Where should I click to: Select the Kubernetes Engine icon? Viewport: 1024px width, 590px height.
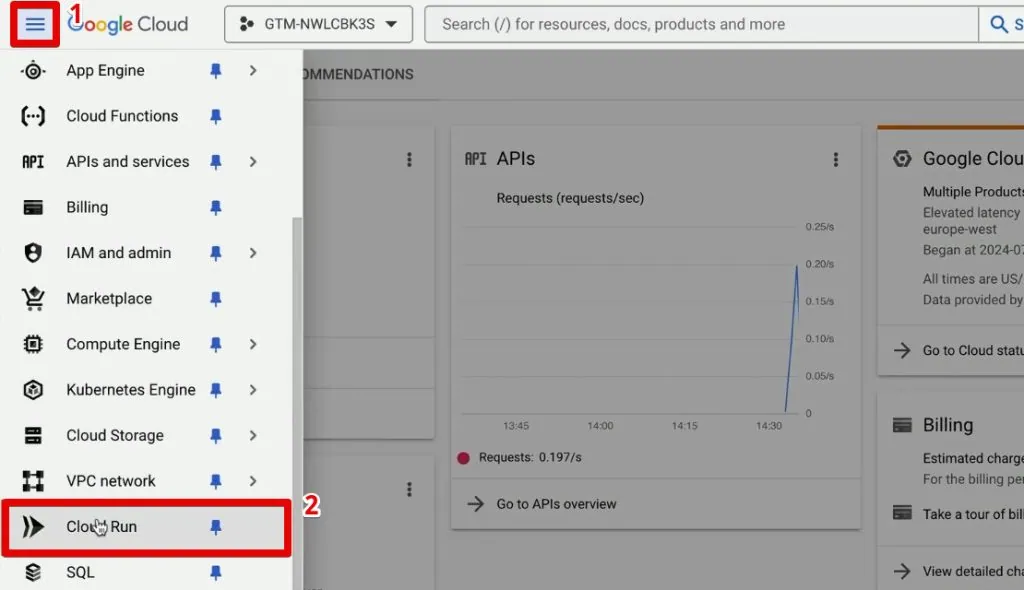pyautogui.click(x=31, y=390)
